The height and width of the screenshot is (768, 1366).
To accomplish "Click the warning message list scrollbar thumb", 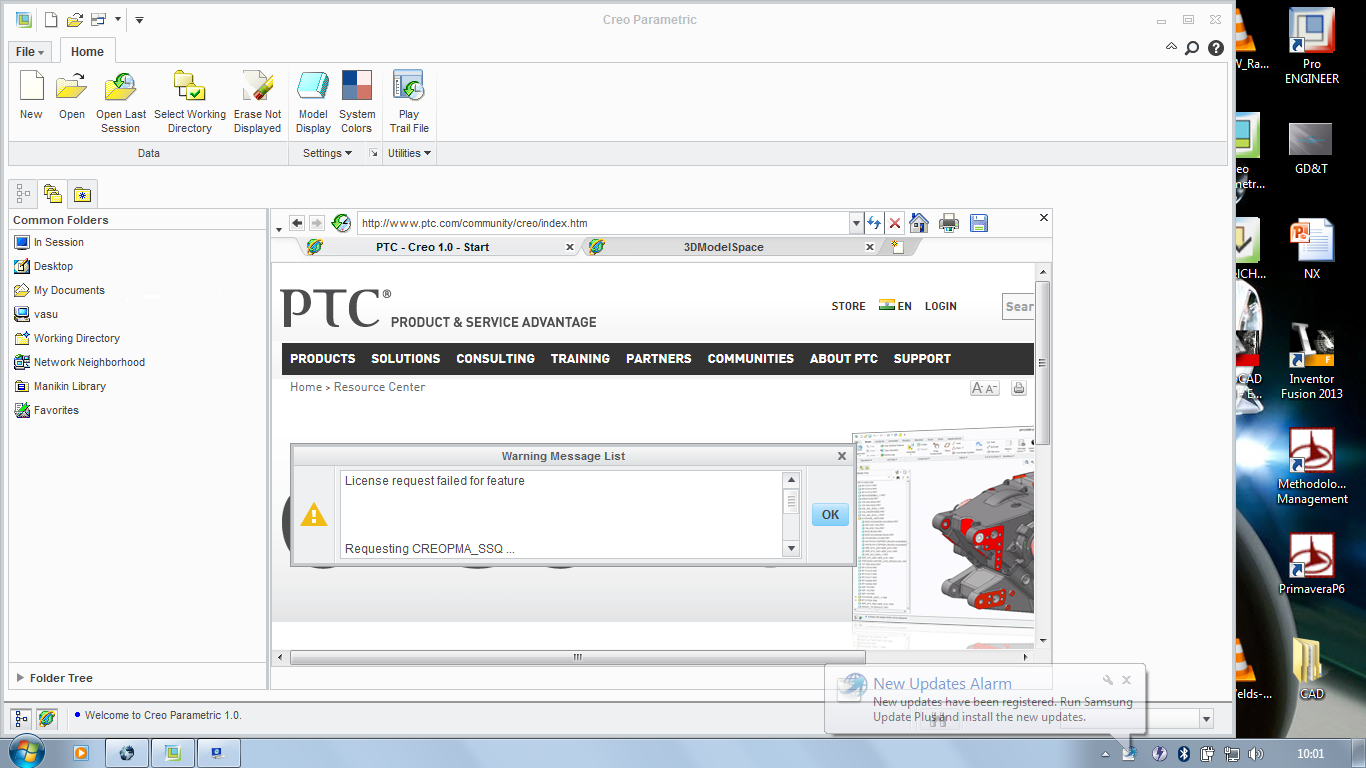I will (x=791, y=501).
